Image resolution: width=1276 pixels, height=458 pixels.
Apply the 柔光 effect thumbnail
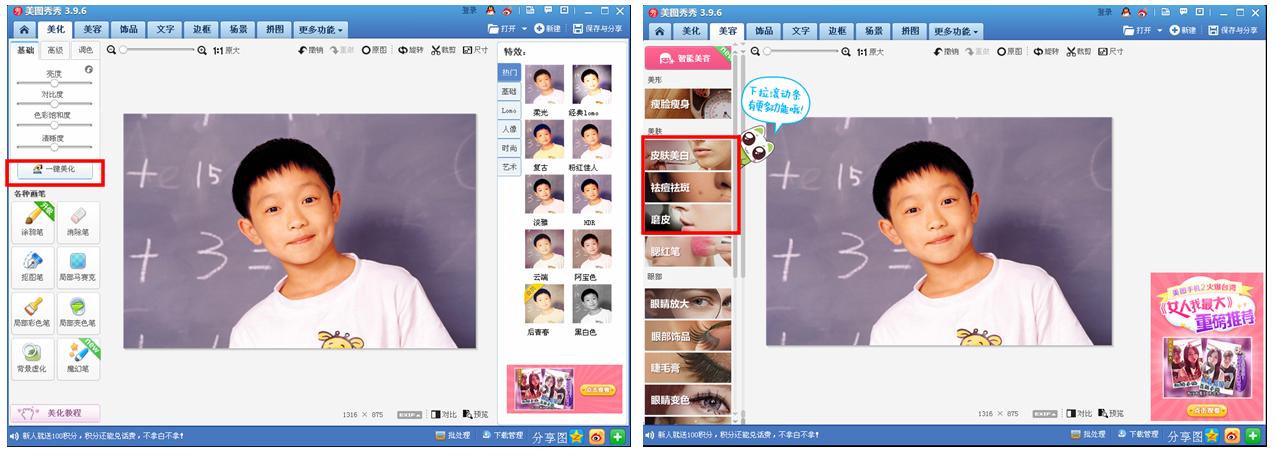click(x=544, y=85)
